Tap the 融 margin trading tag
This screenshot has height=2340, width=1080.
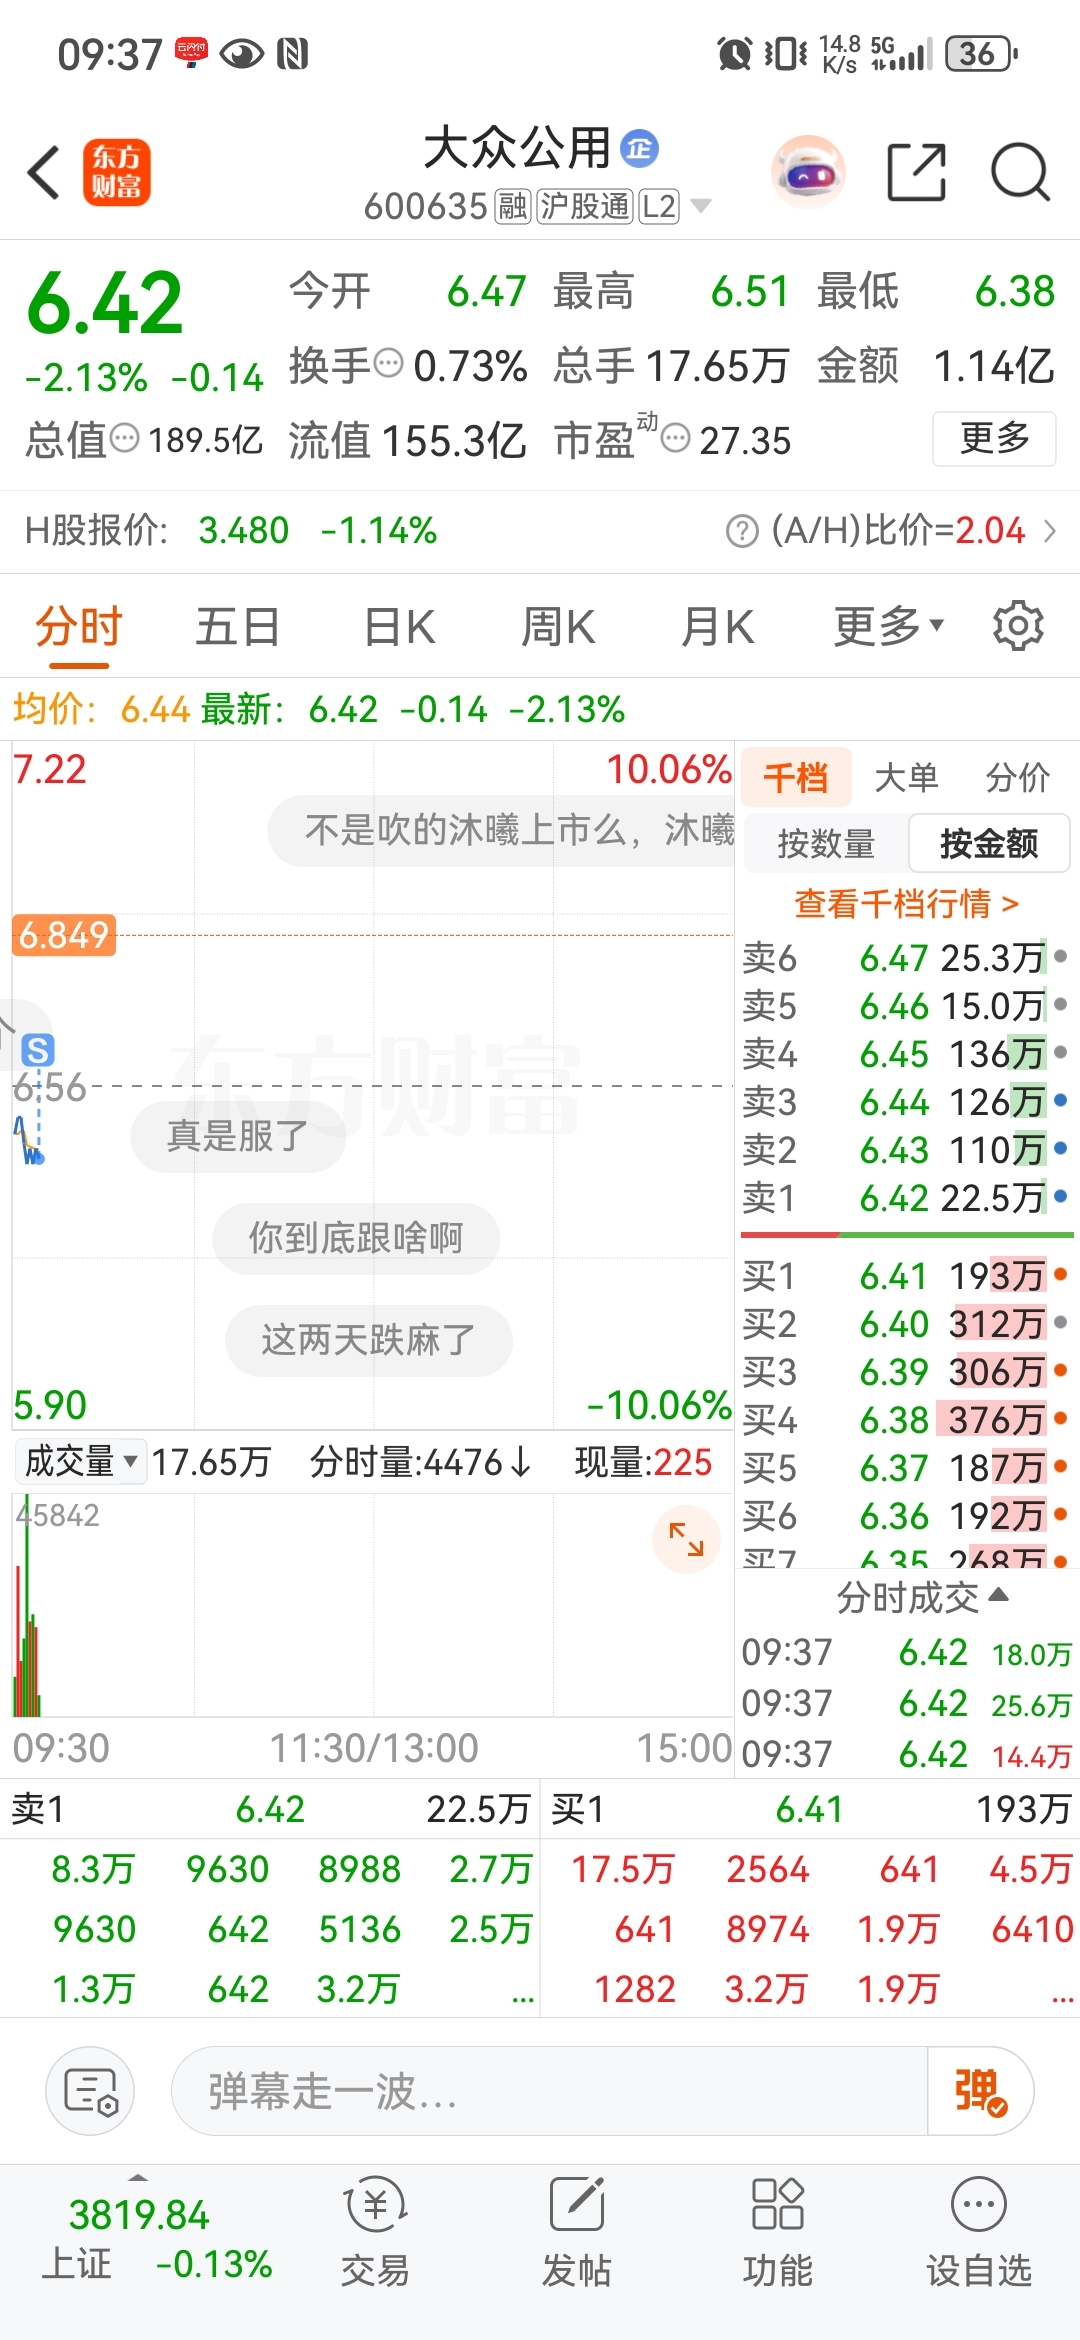point(513,206)
